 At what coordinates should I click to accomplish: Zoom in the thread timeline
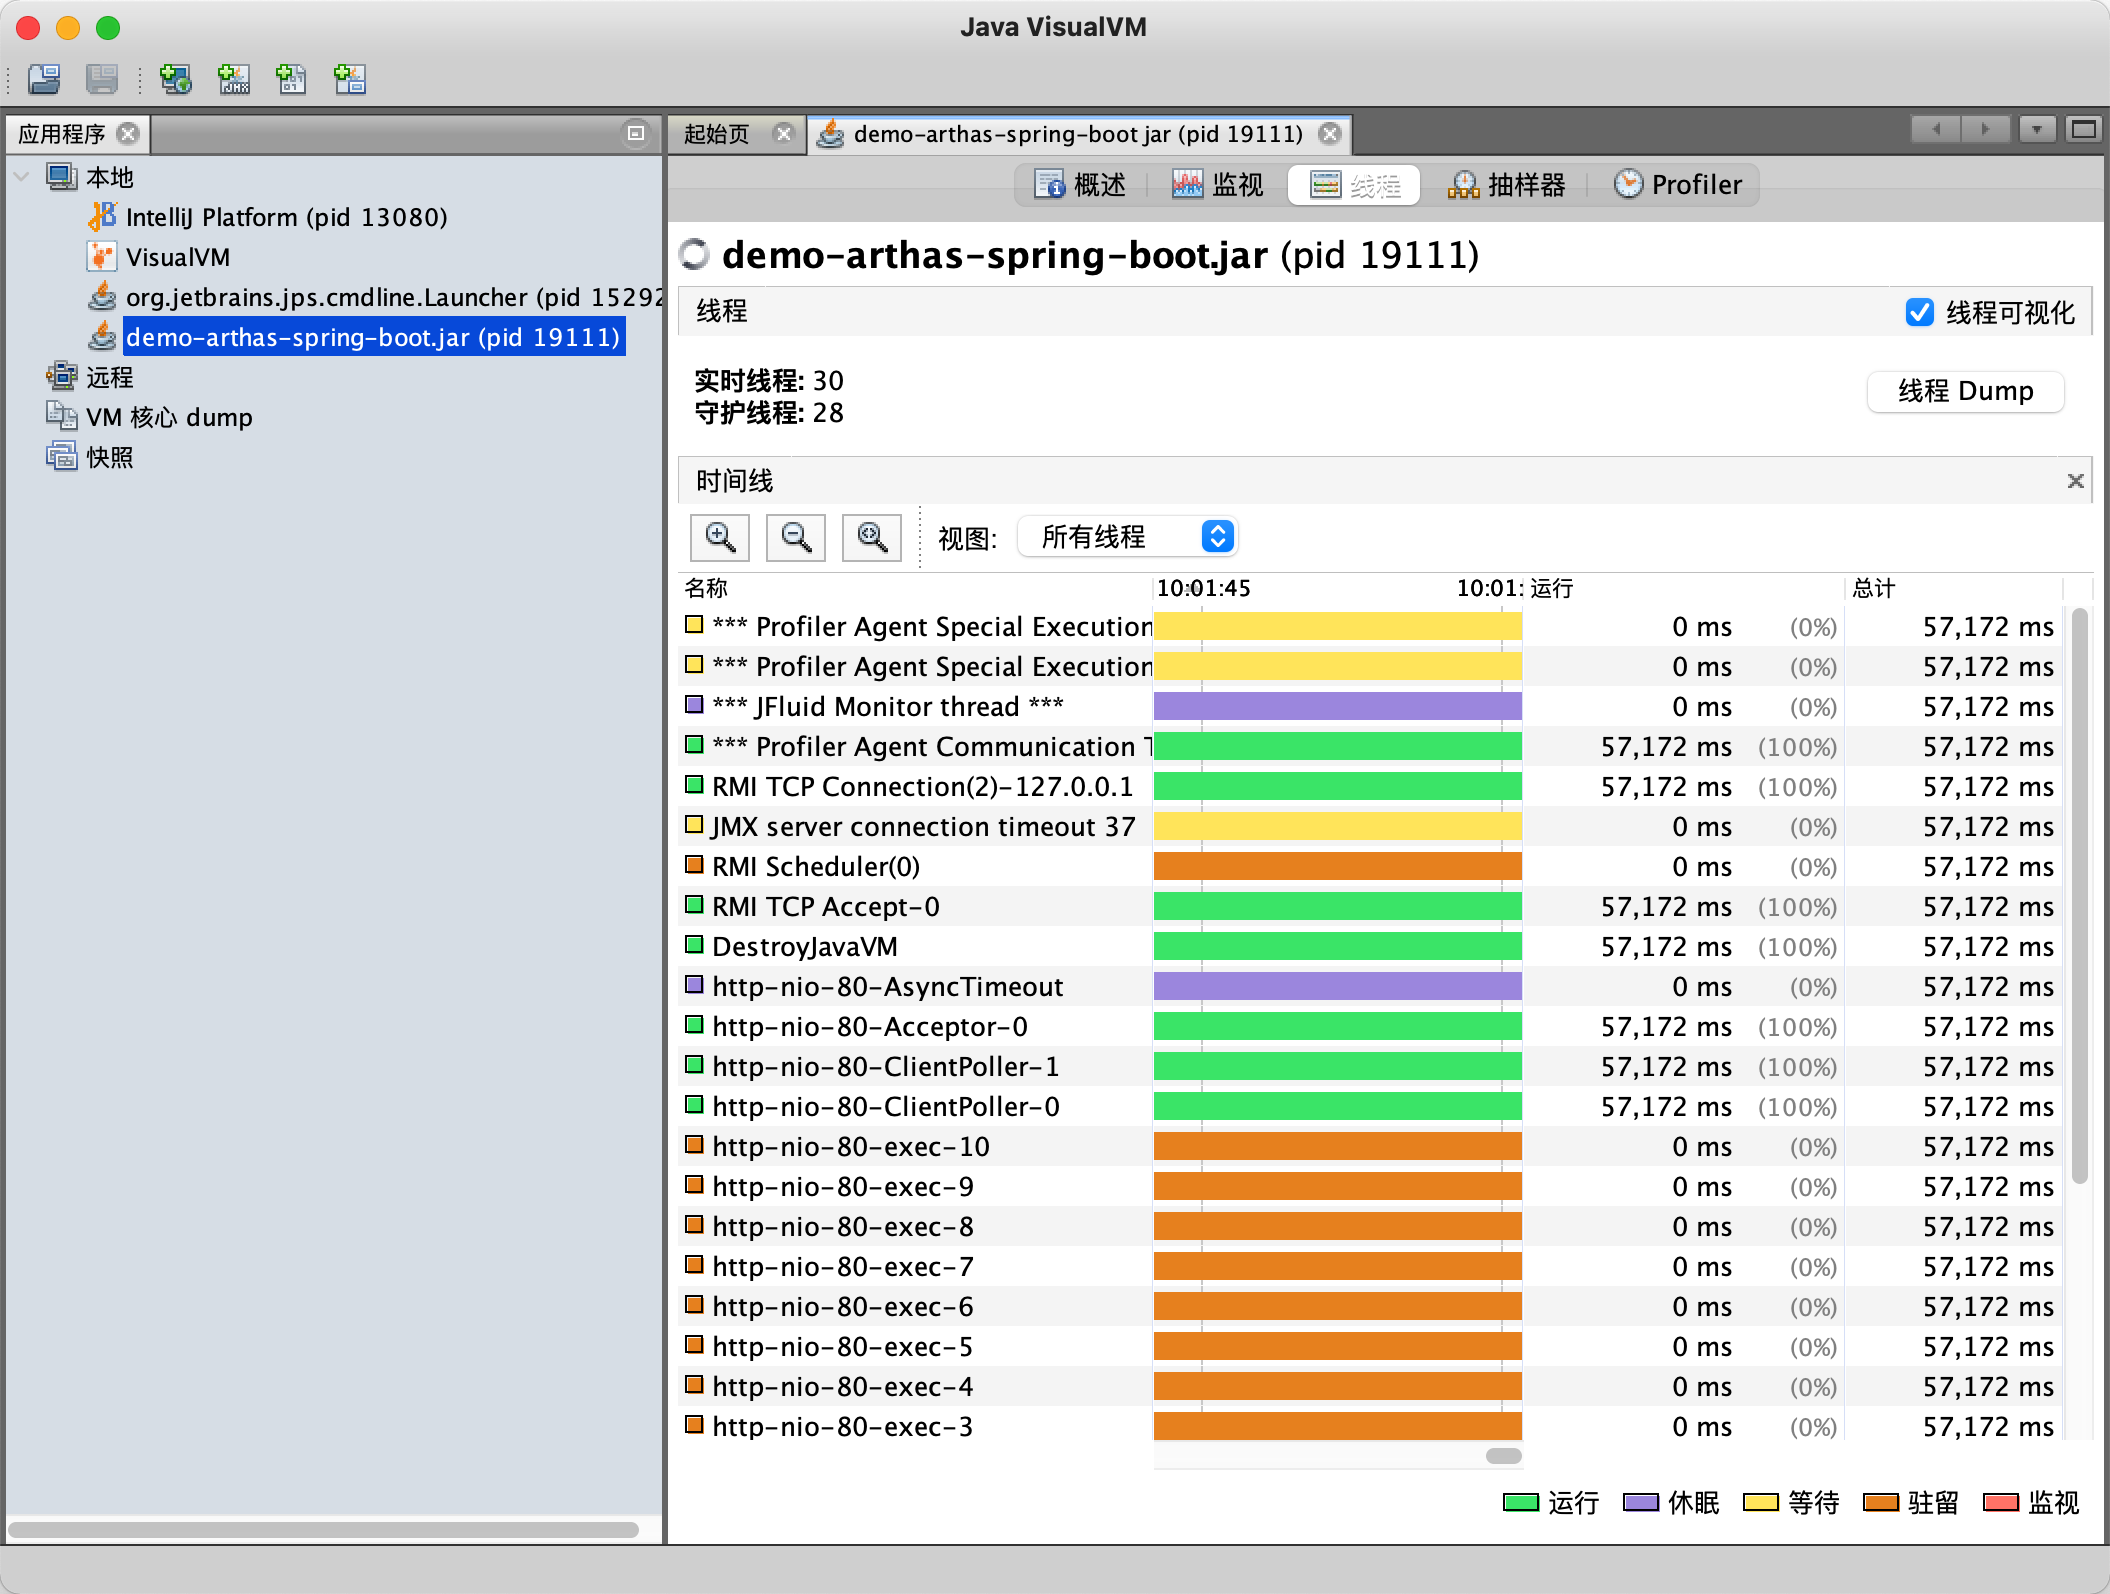click(720, 537)
